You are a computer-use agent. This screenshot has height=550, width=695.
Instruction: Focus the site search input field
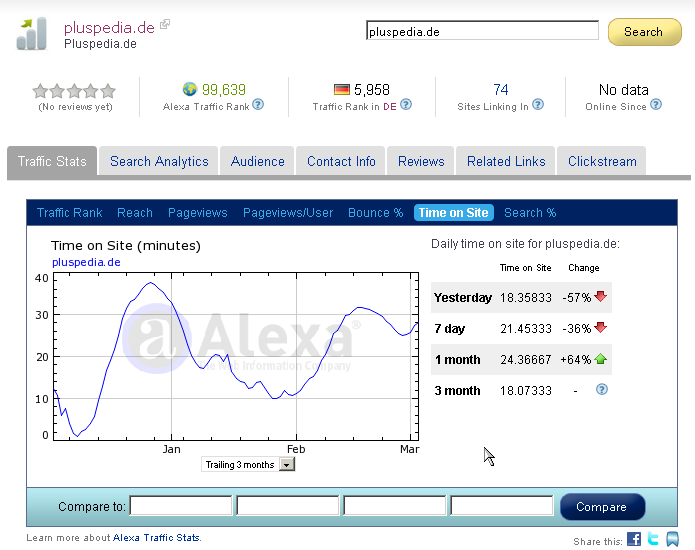482,31
